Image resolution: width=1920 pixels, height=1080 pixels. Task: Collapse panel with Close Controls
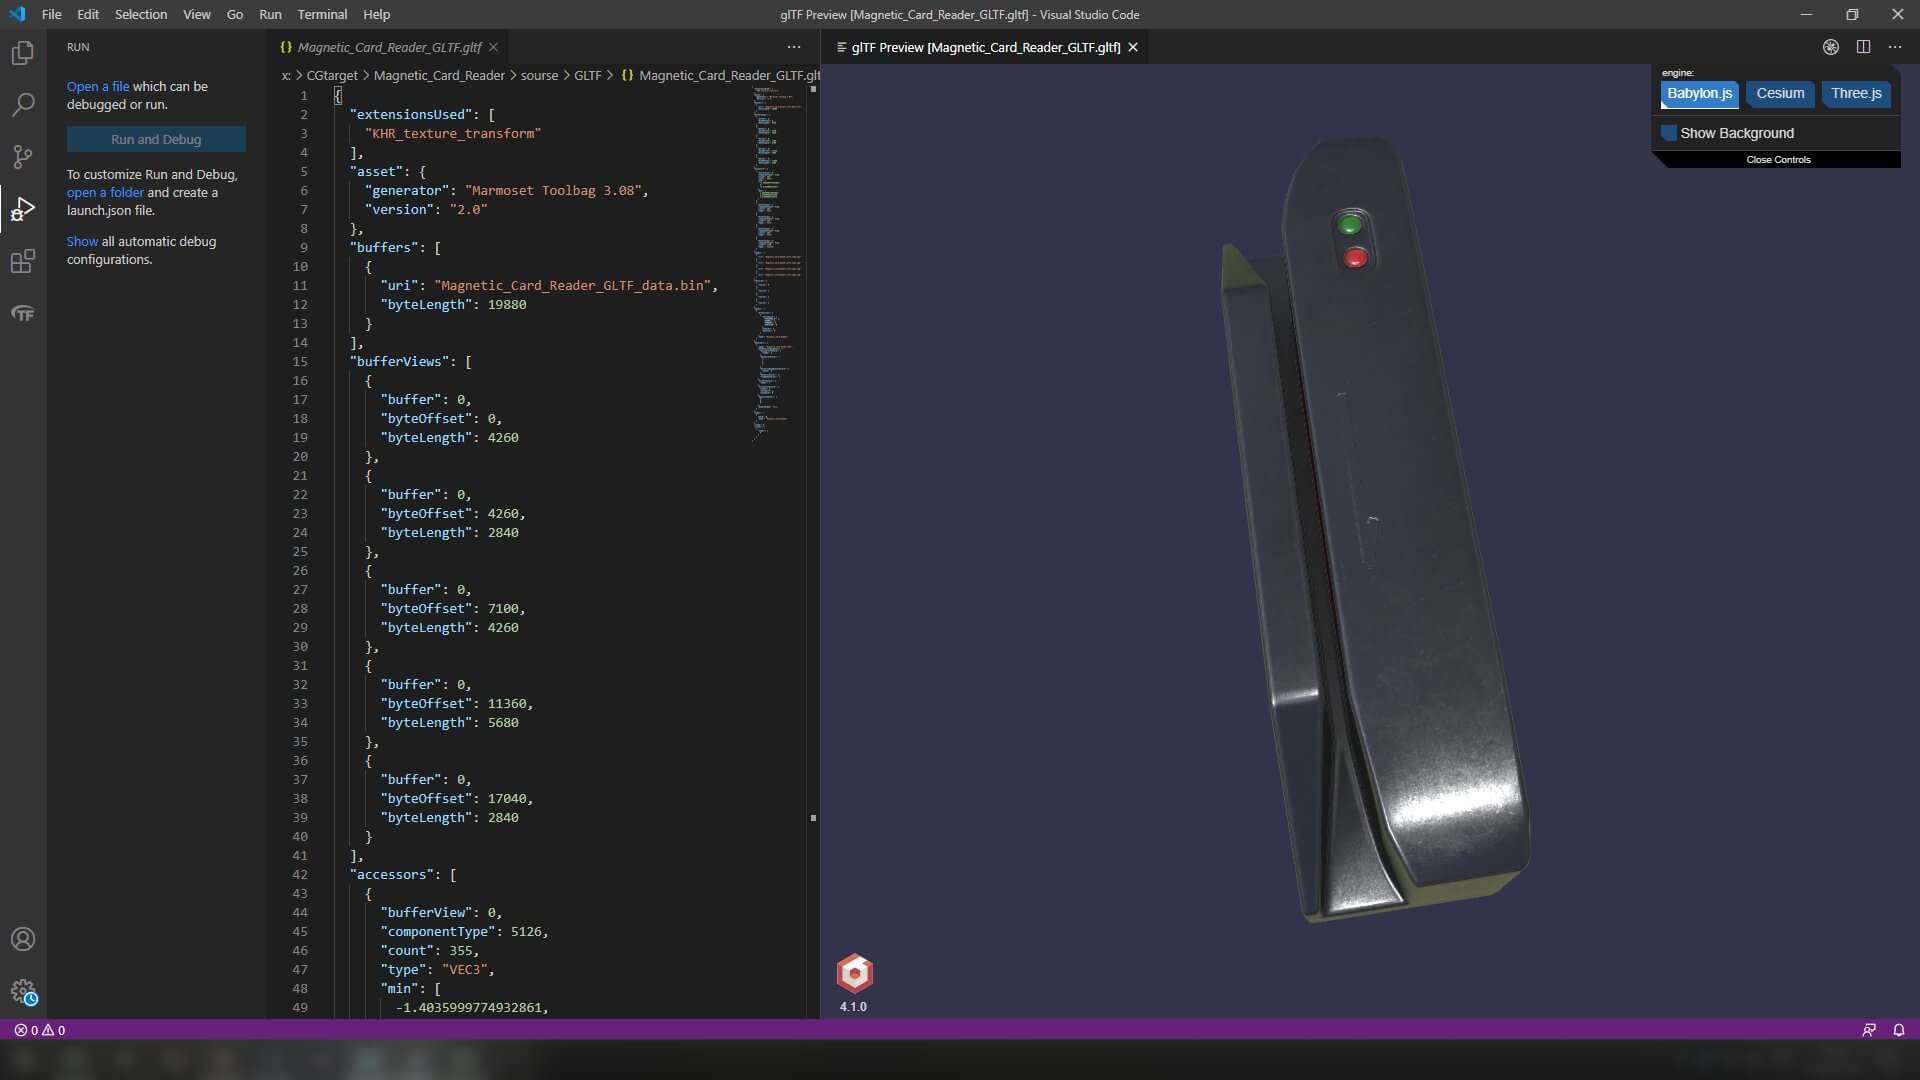pyautogui.click(x=1778, y=160)
